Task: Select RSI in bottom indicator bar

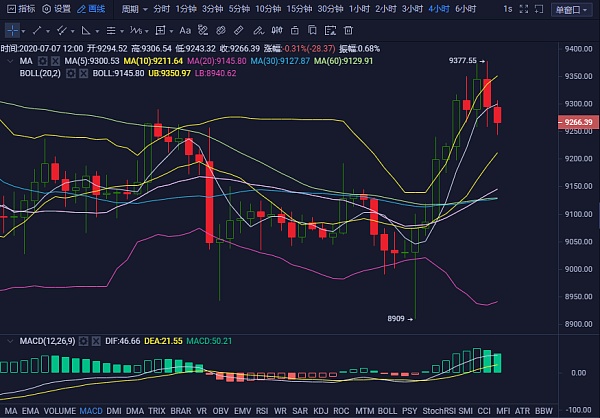Action: pos(262,411)
